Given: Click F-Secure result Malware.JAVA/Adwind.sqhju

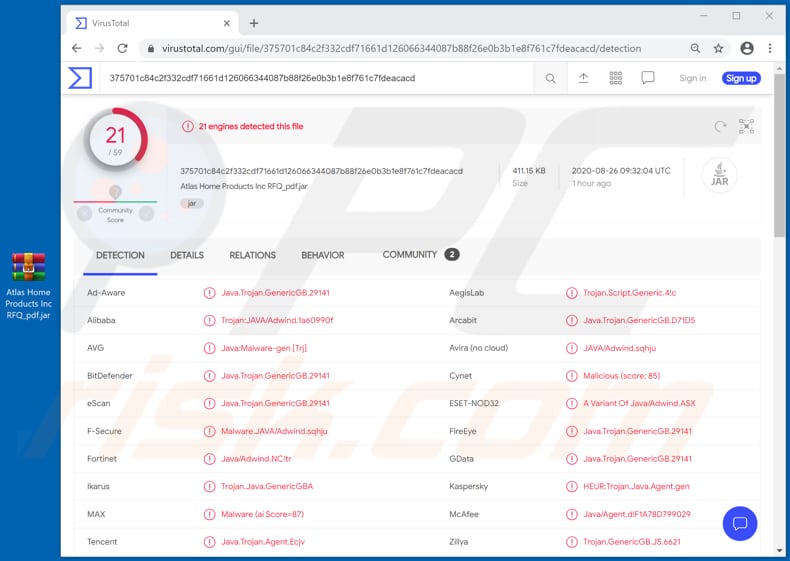Looking at the screenshot, I should click(x=275, y=431).
